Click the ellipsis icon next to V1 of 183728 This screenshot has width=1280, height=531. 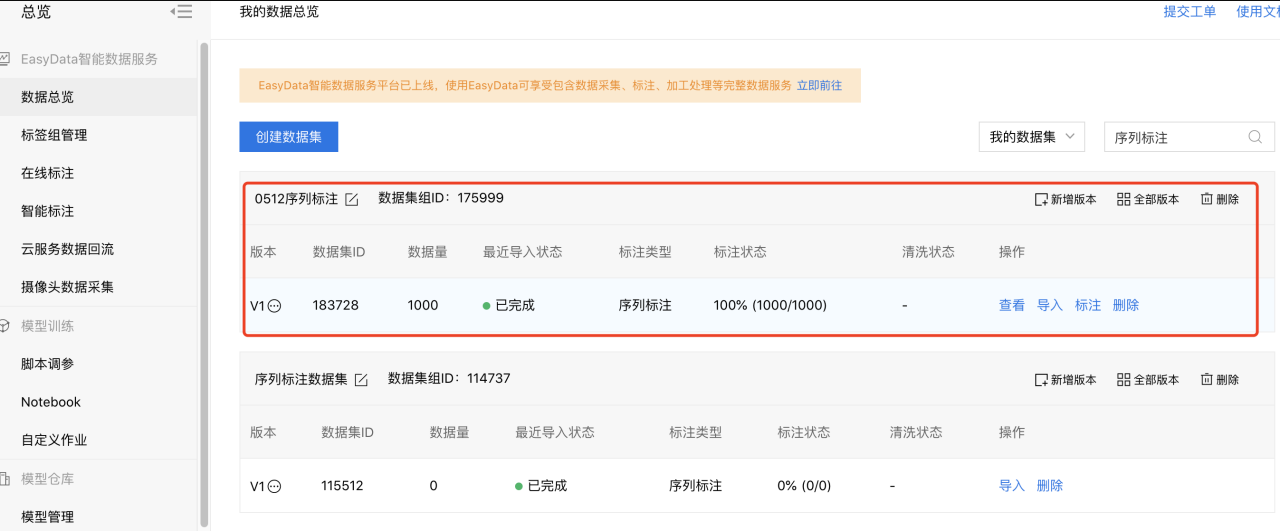[x=275, y=306]
